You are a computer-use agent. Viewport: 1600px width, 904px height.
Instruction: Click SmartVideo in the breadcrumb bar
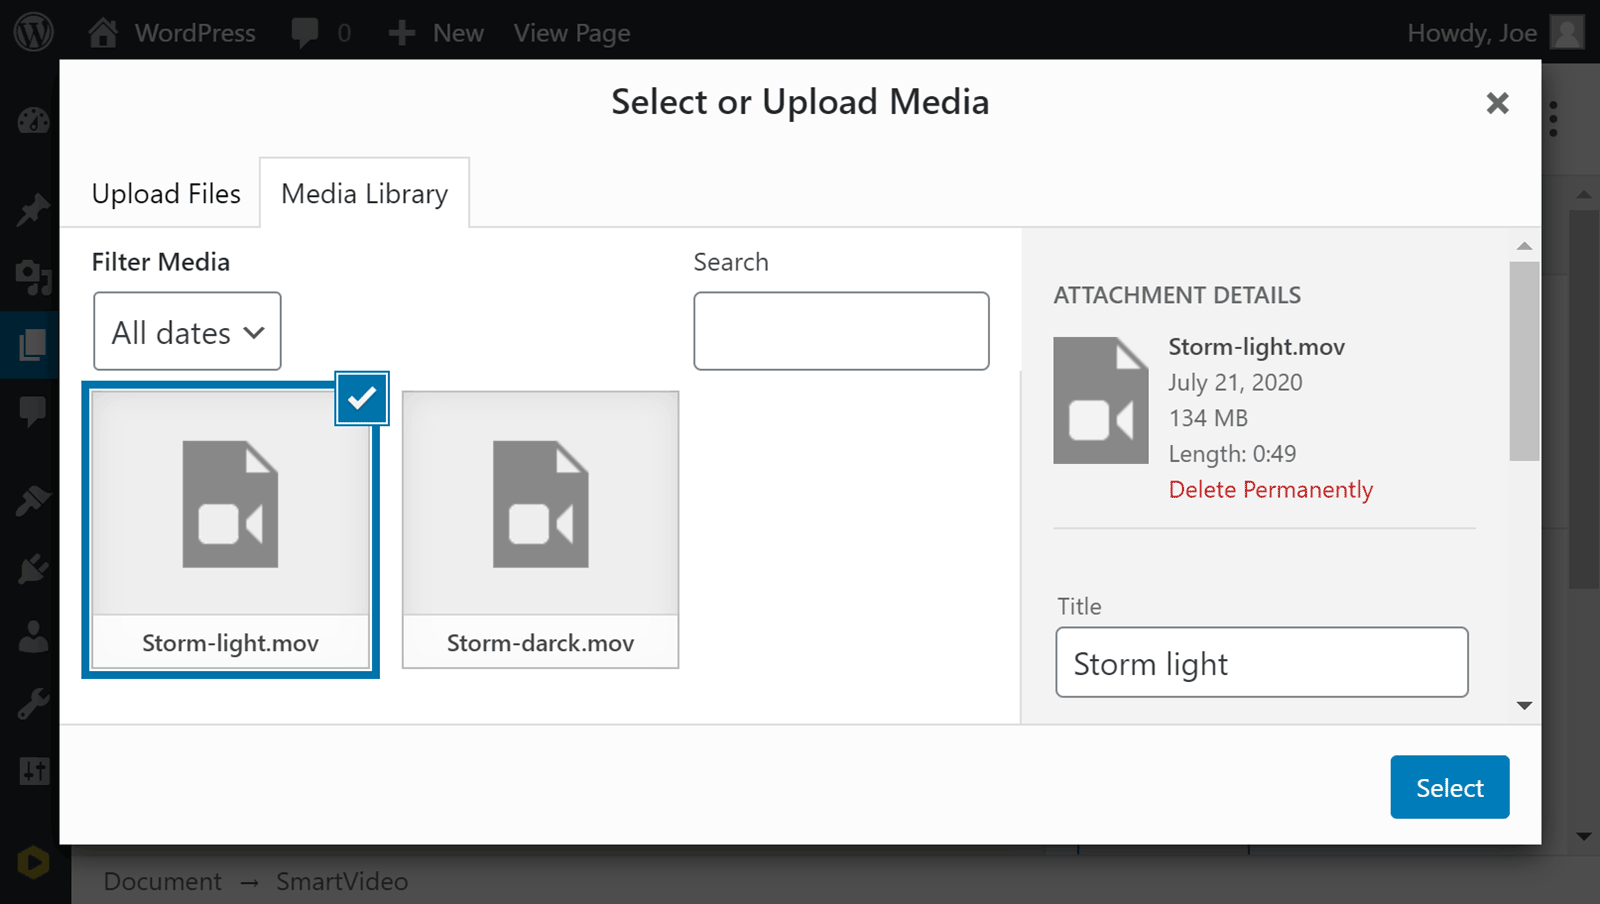coord(342,881)
